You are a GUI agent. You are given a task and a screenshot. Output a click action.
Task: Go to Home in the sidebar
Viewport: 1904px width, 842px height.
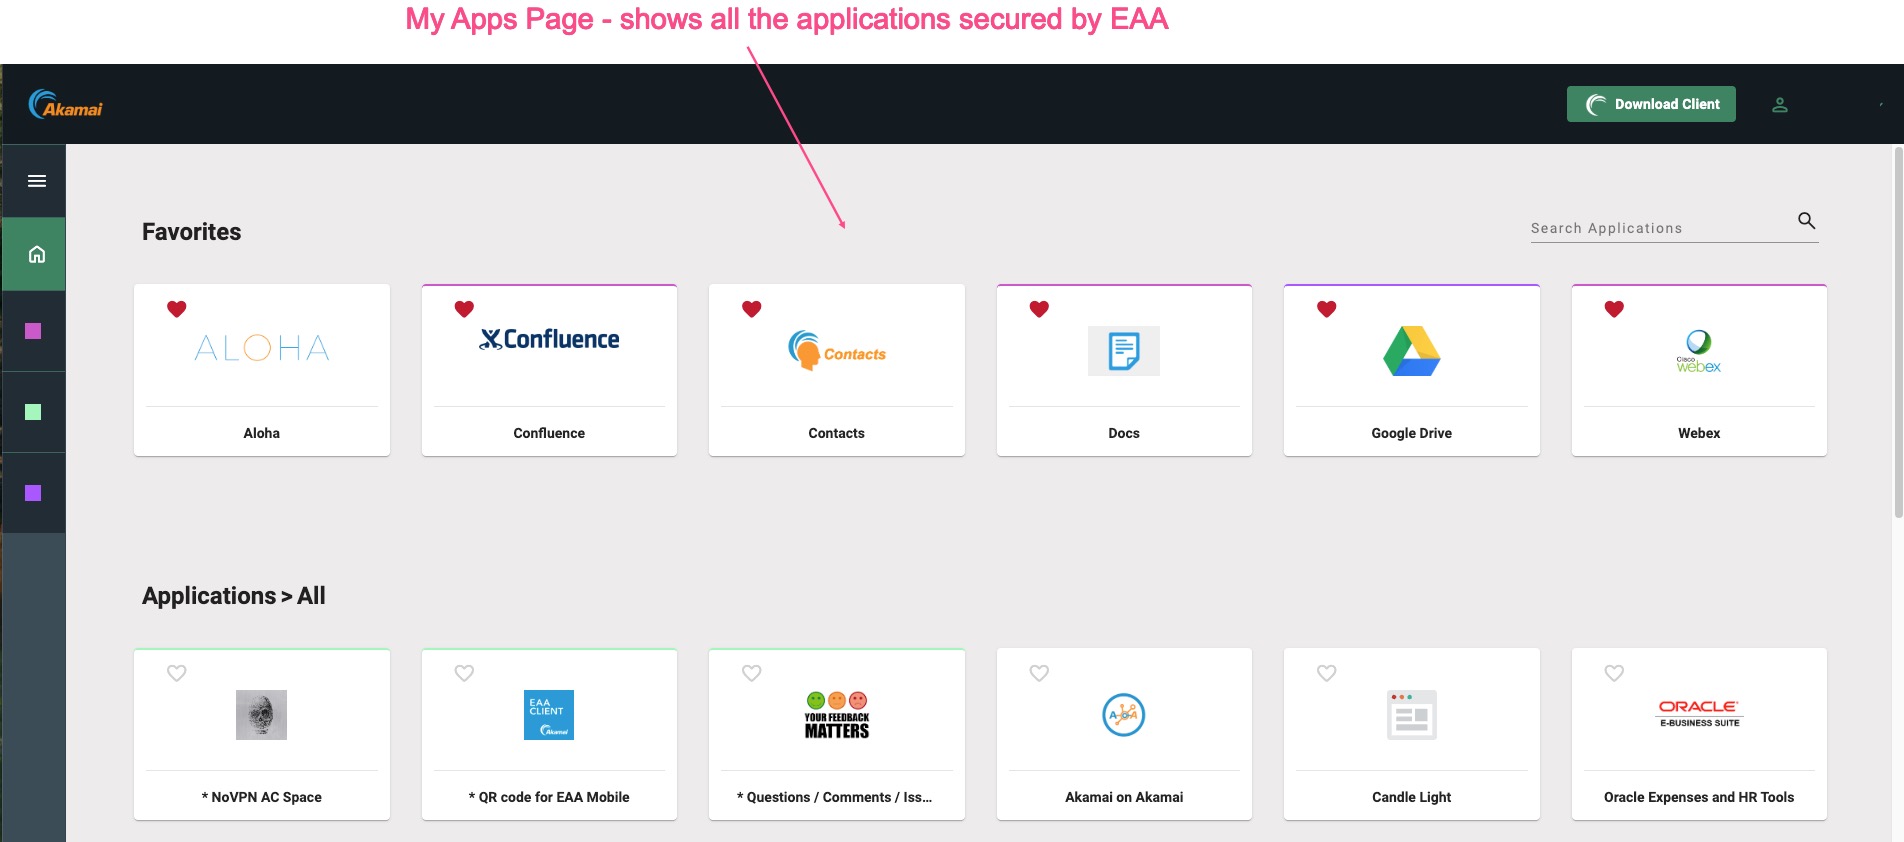pos(37,255)
